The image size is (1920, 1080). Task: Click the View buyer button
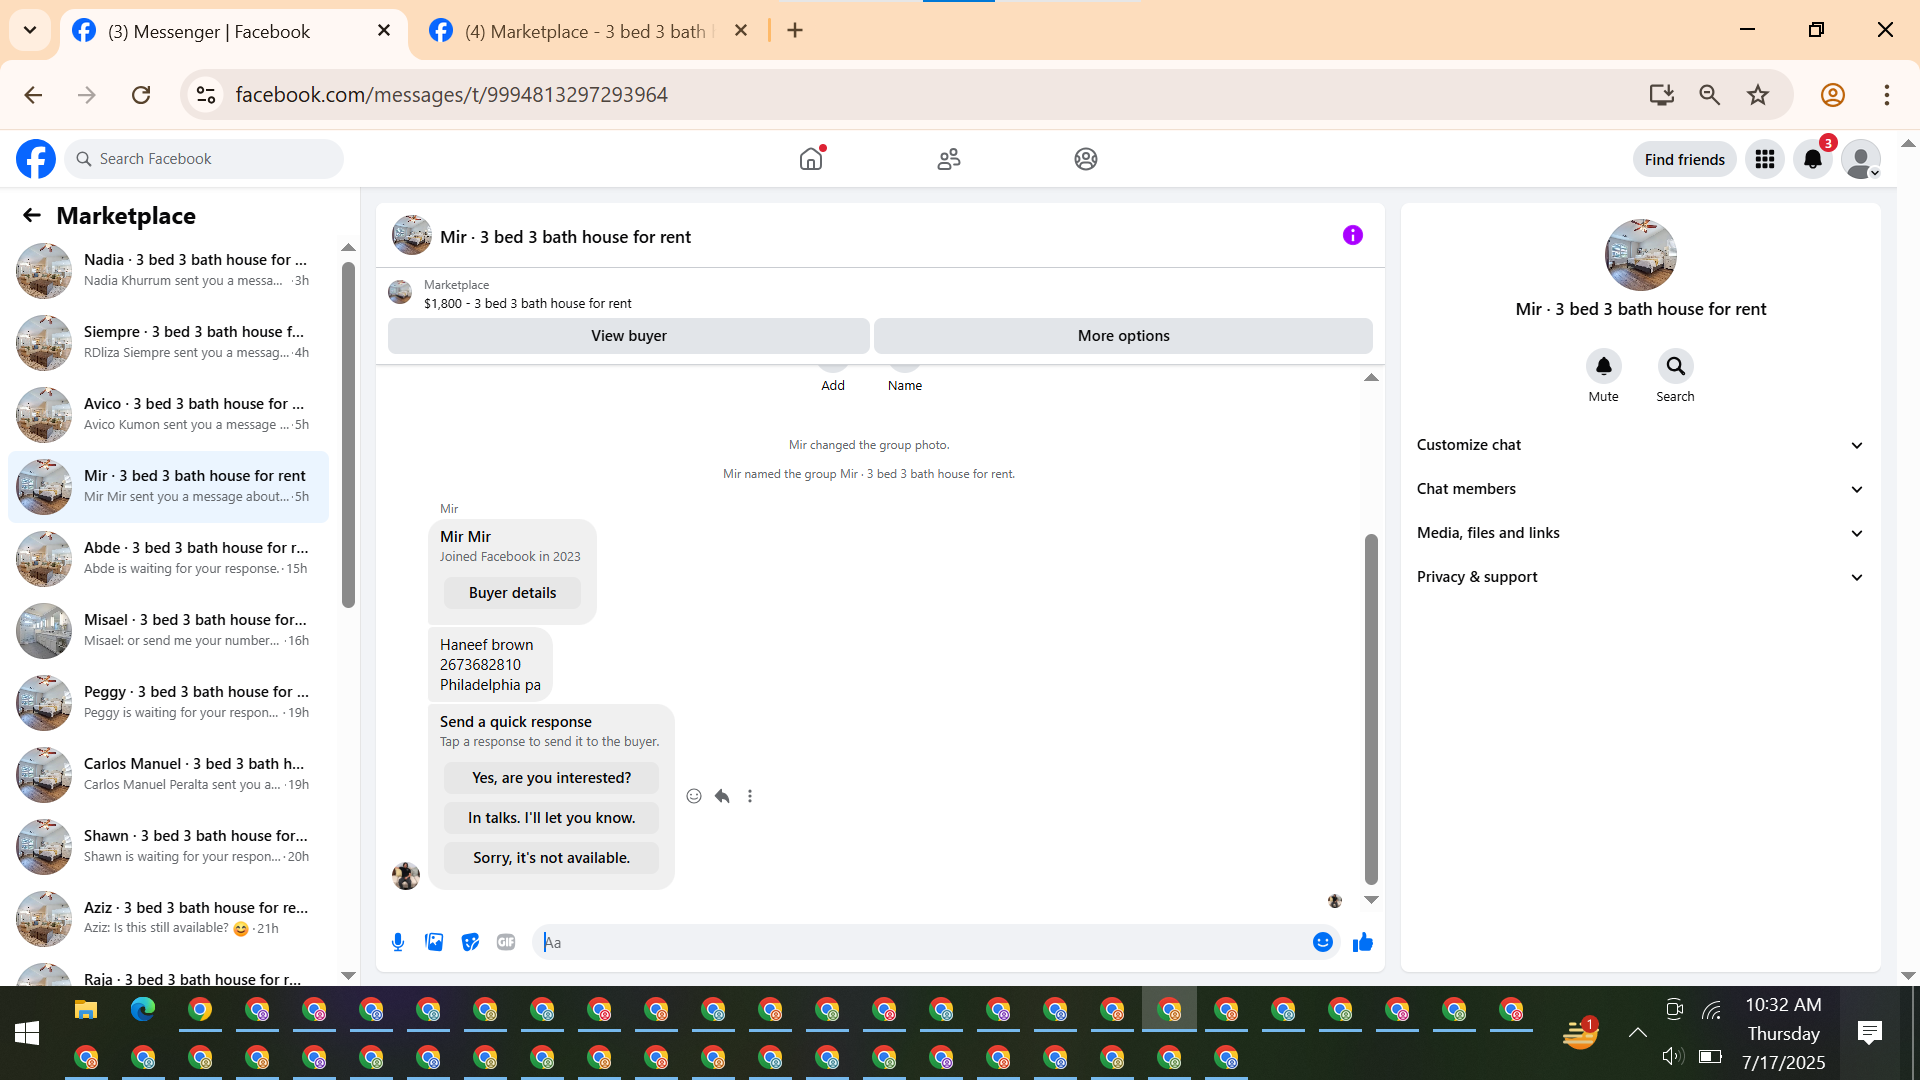coord(628,336)
